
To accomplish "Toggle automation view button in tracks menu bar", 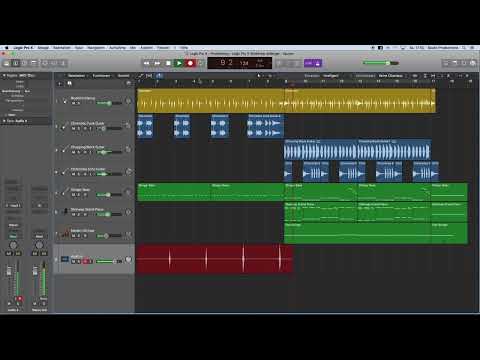I will (141, 76).
